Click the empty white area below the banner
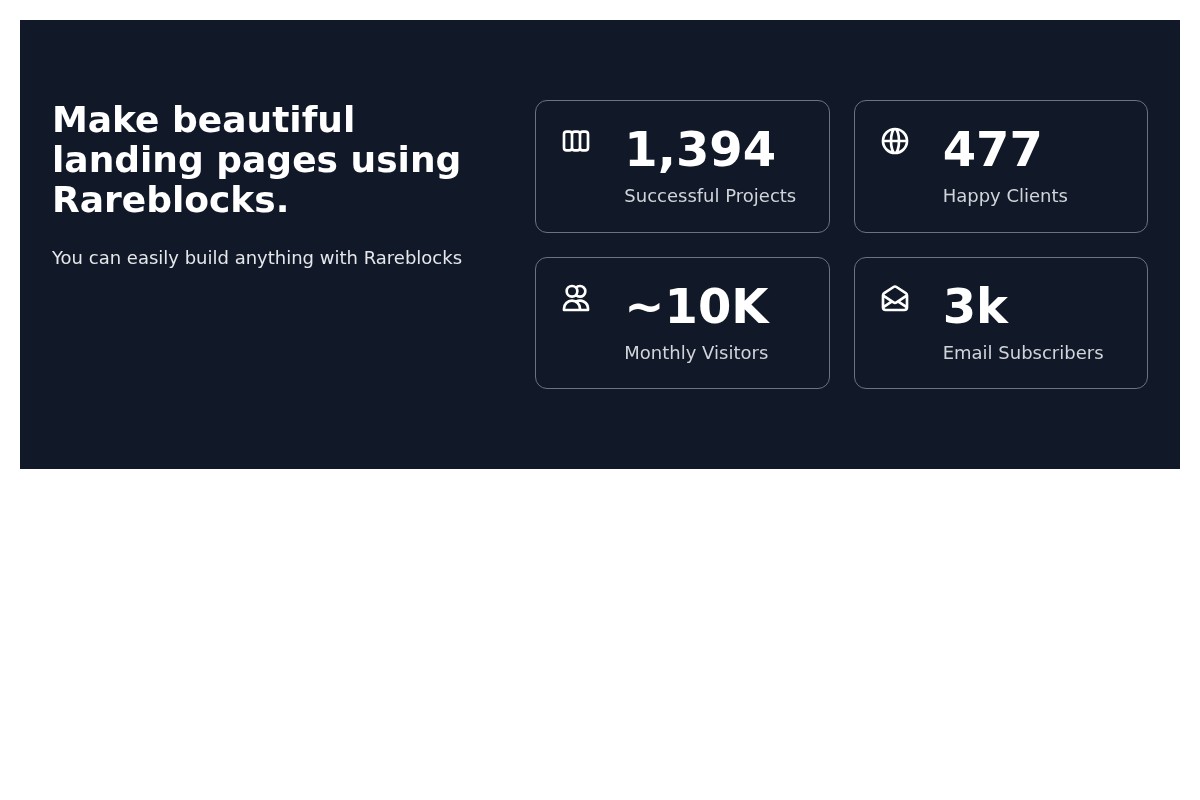This screenshot has width=1200, height=800. coord(600,640)
